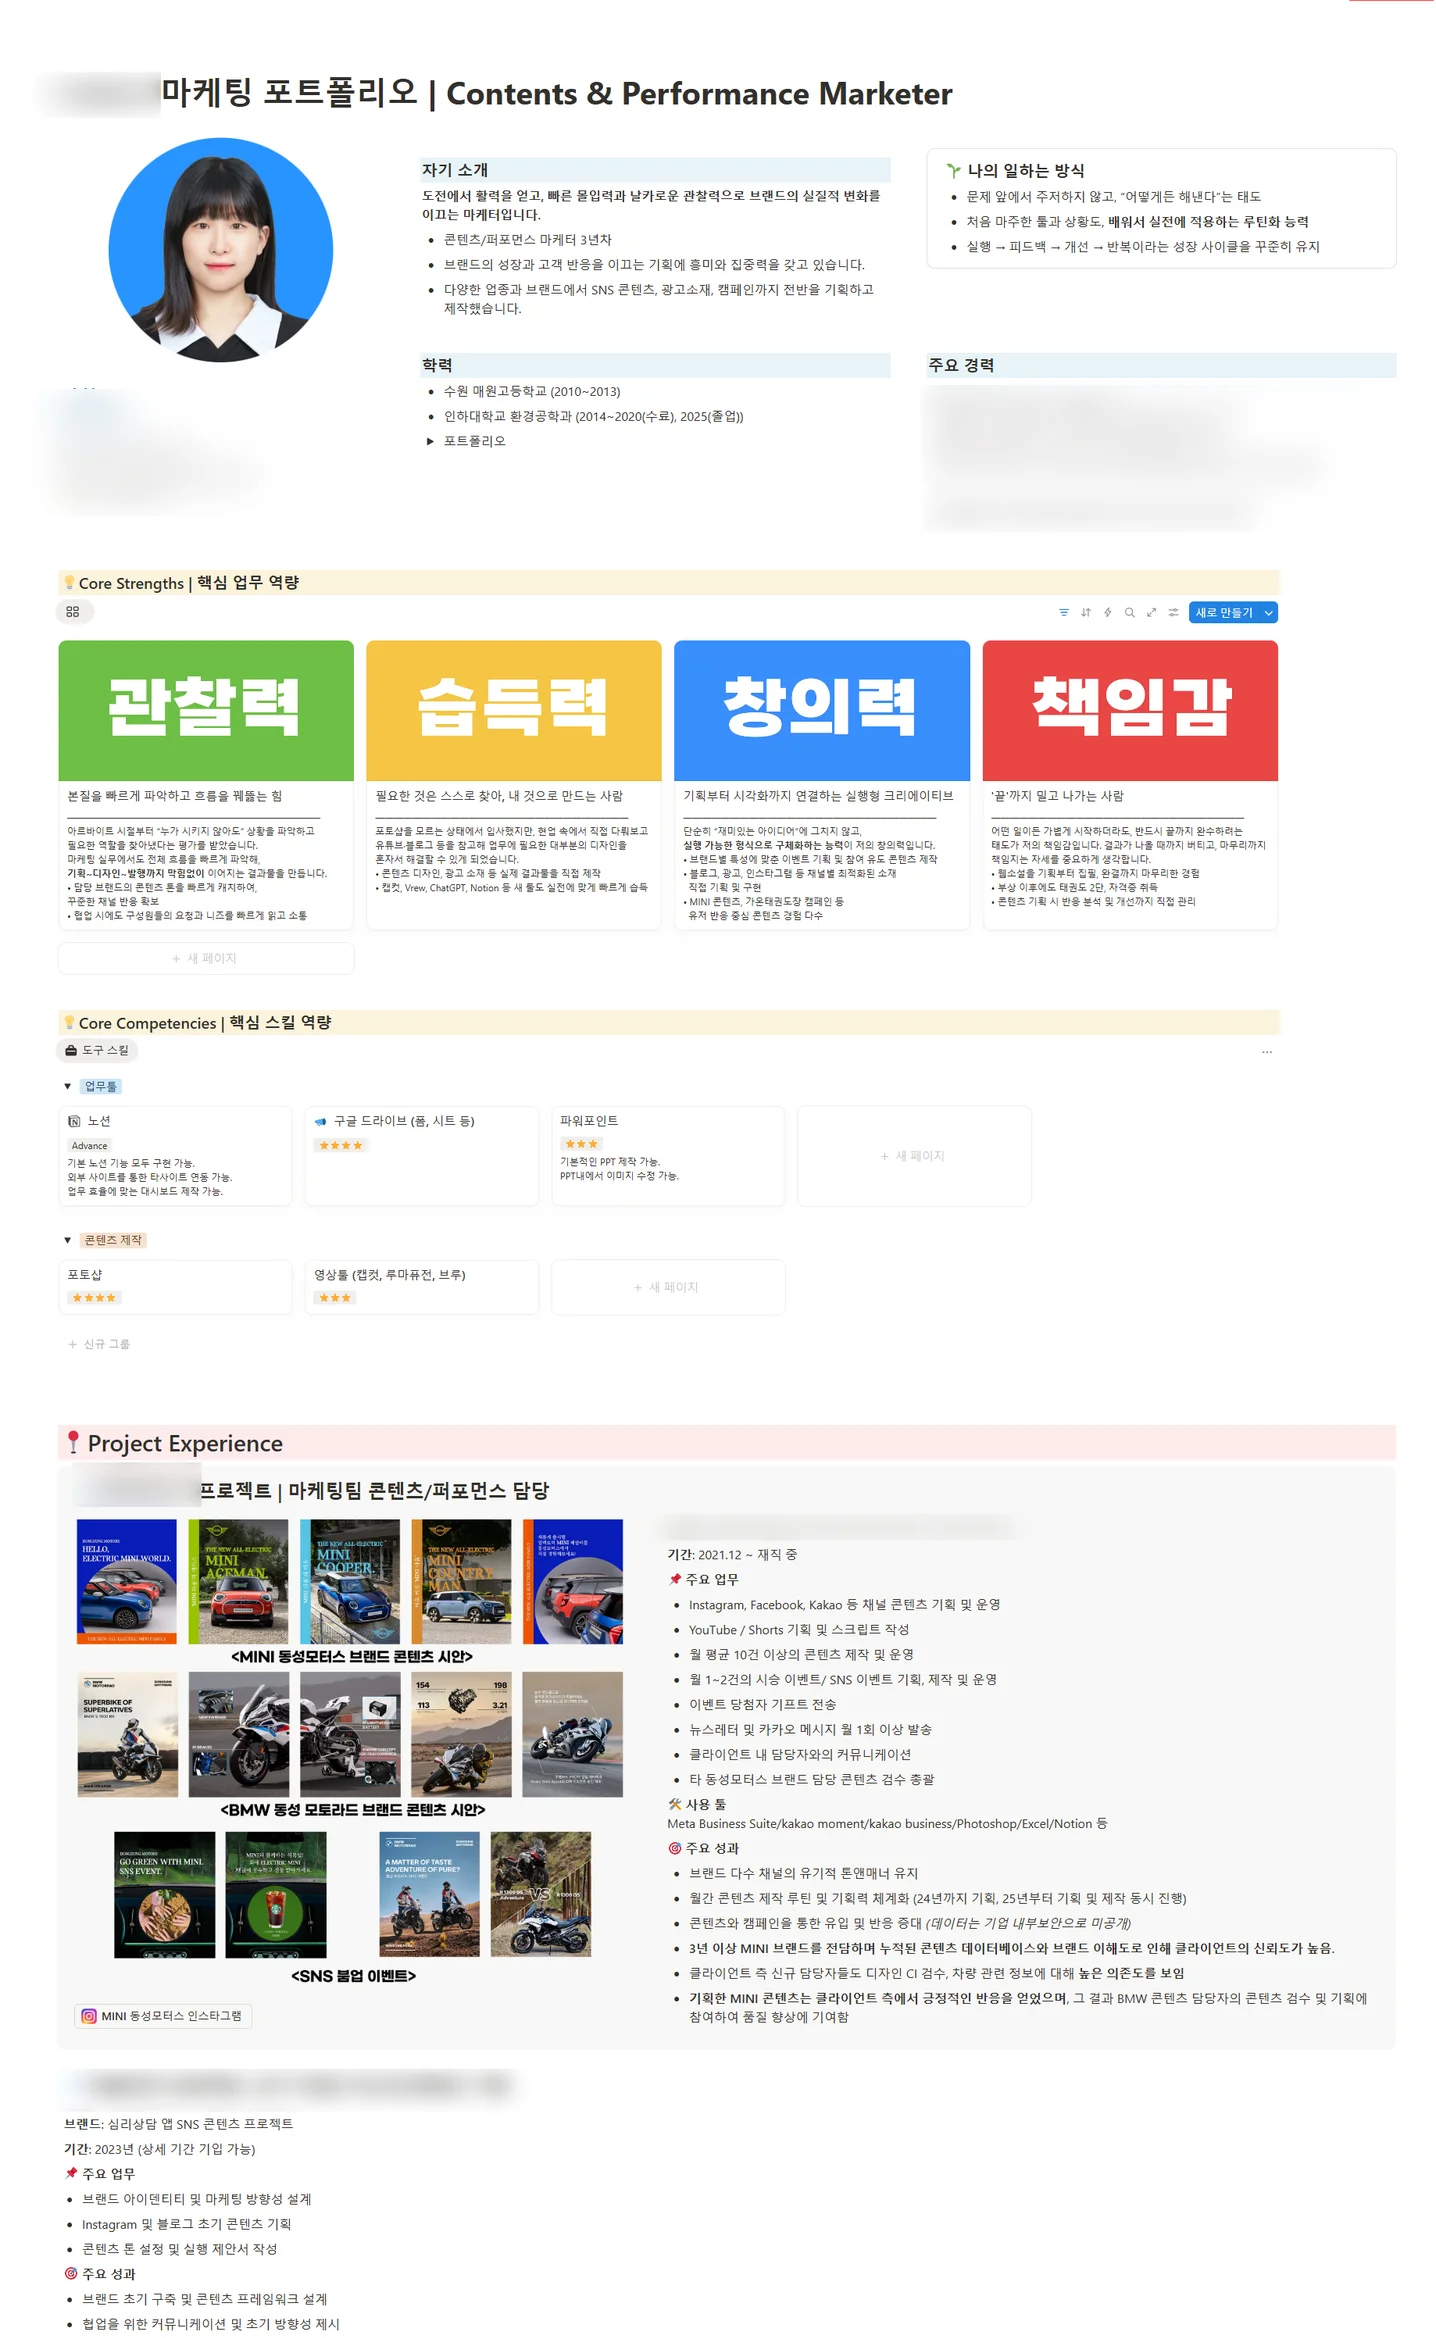Screen dimensions: 1436x2338
Task: Click the profile photo circle
Action: [x=220, y=250]
